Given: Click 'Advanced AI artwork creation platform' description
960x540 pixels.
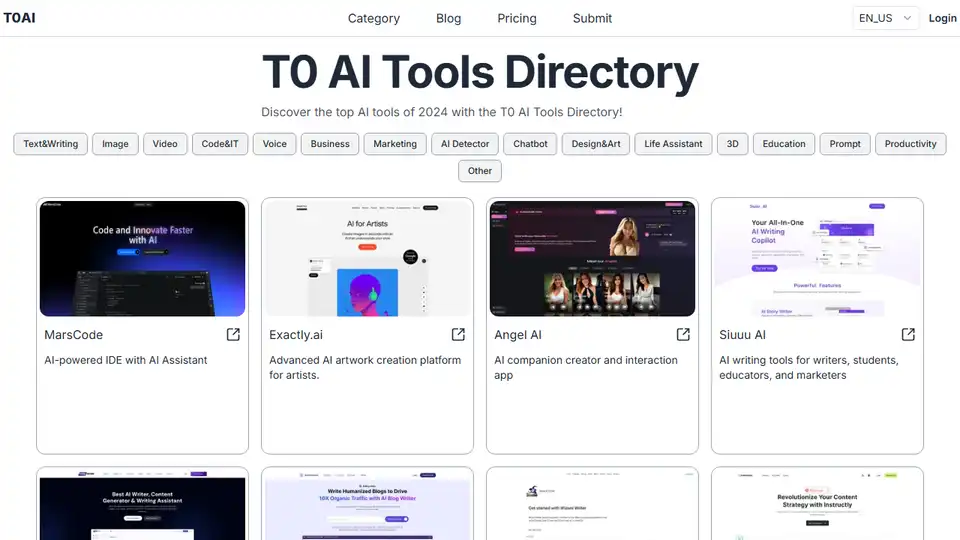Looking at the screenshot, I should (x=365, y=368).
